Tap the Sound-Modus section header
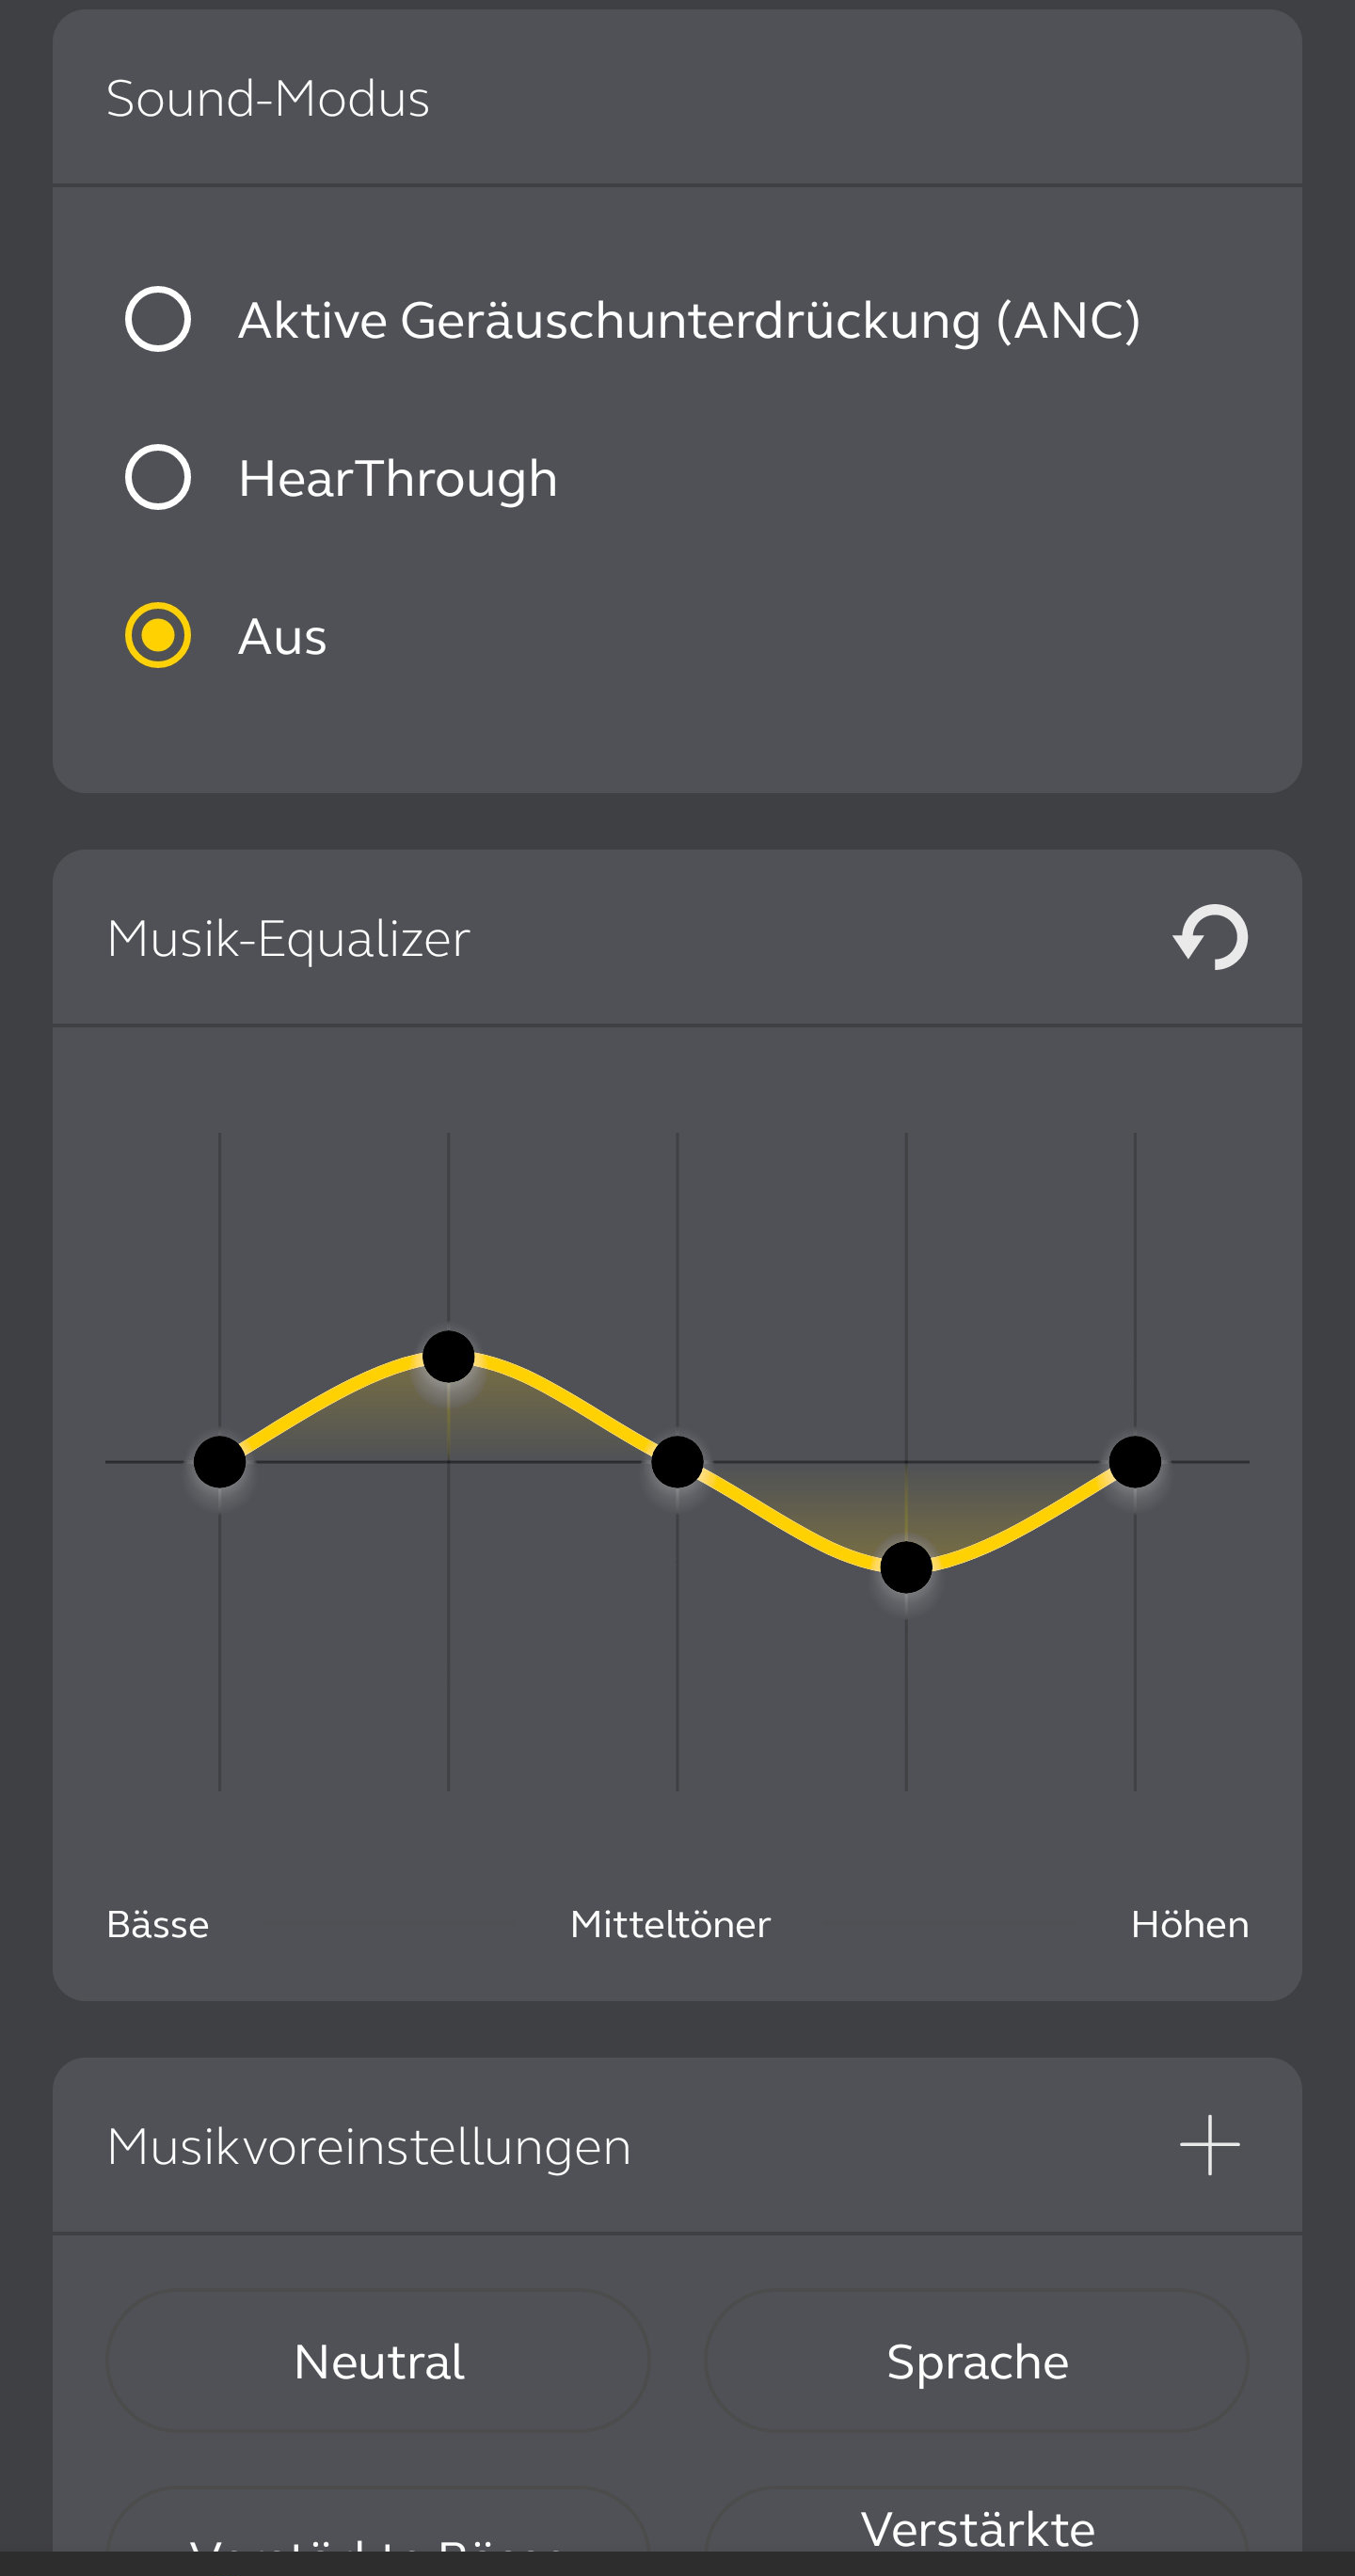 tap(268, 98)
